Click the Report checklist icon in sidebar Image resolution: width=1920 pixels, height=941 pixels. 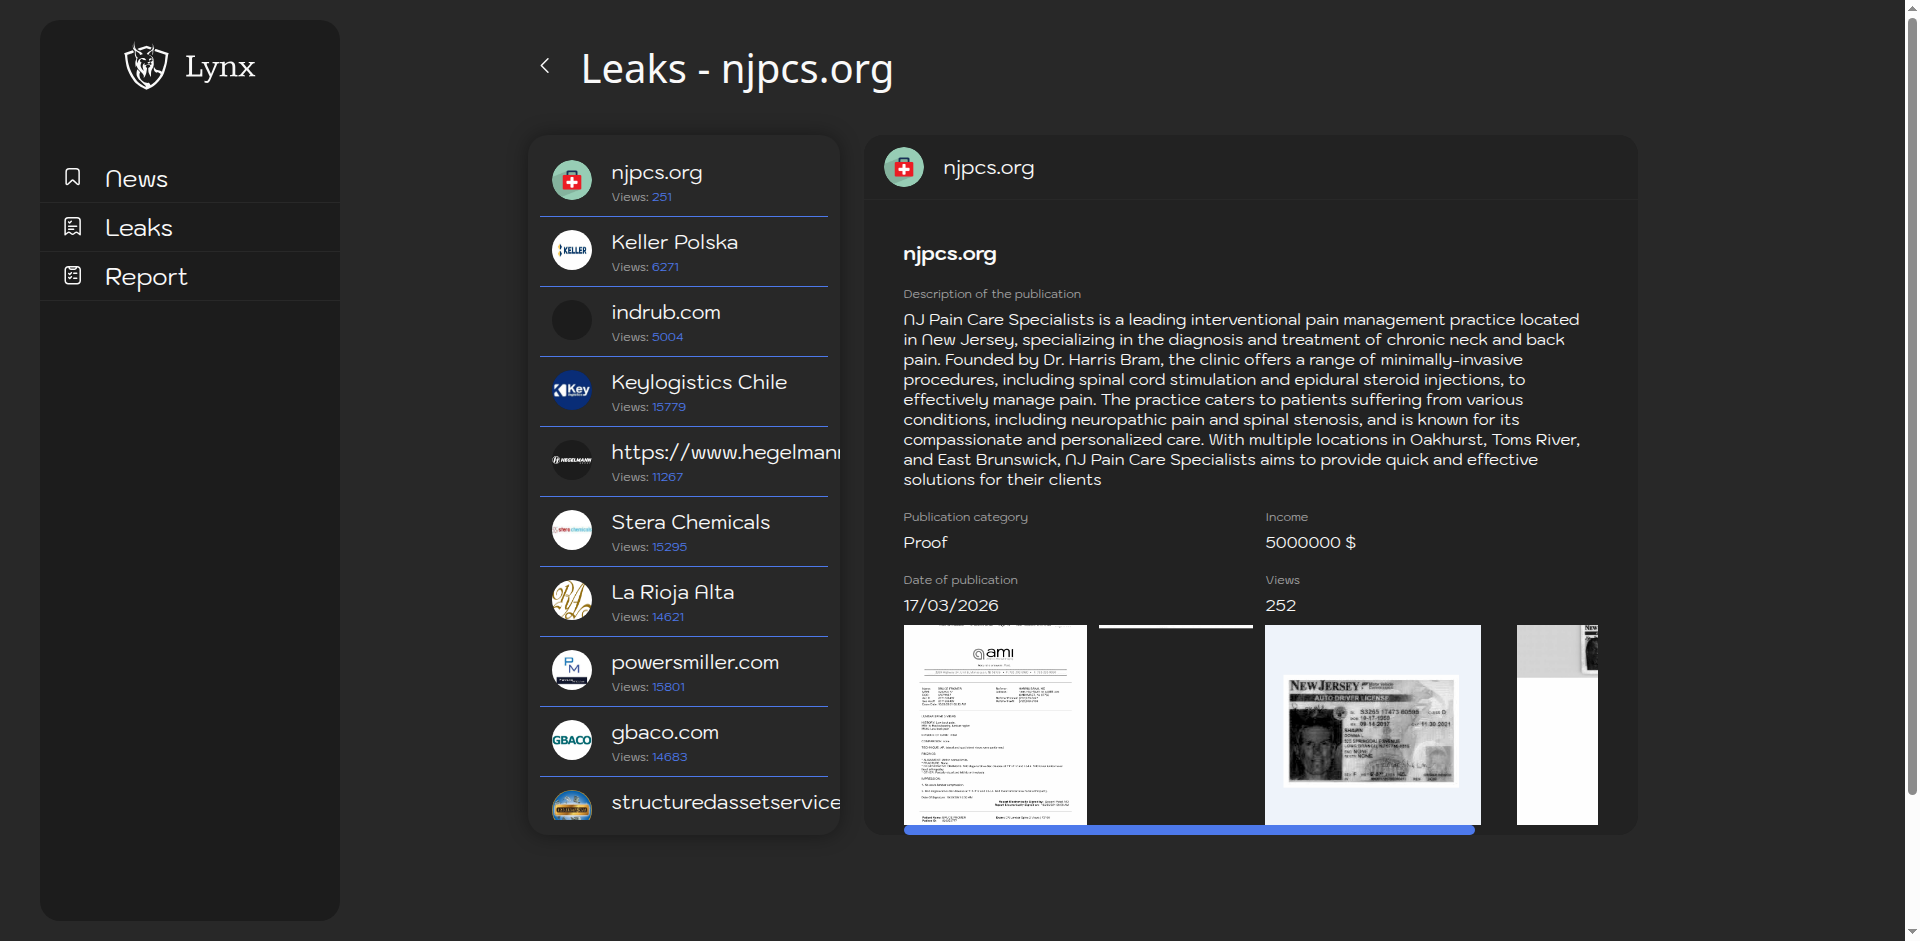(73, 275)
